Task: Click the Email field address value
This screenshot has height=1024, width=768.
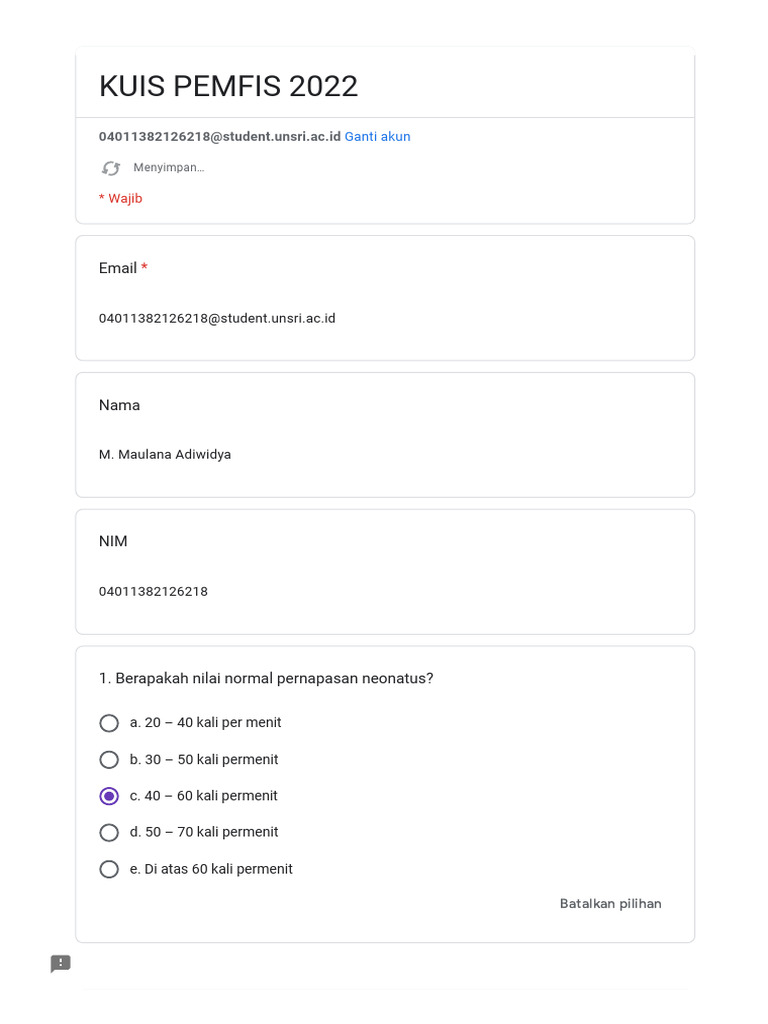Action: [x=217, y=319]
